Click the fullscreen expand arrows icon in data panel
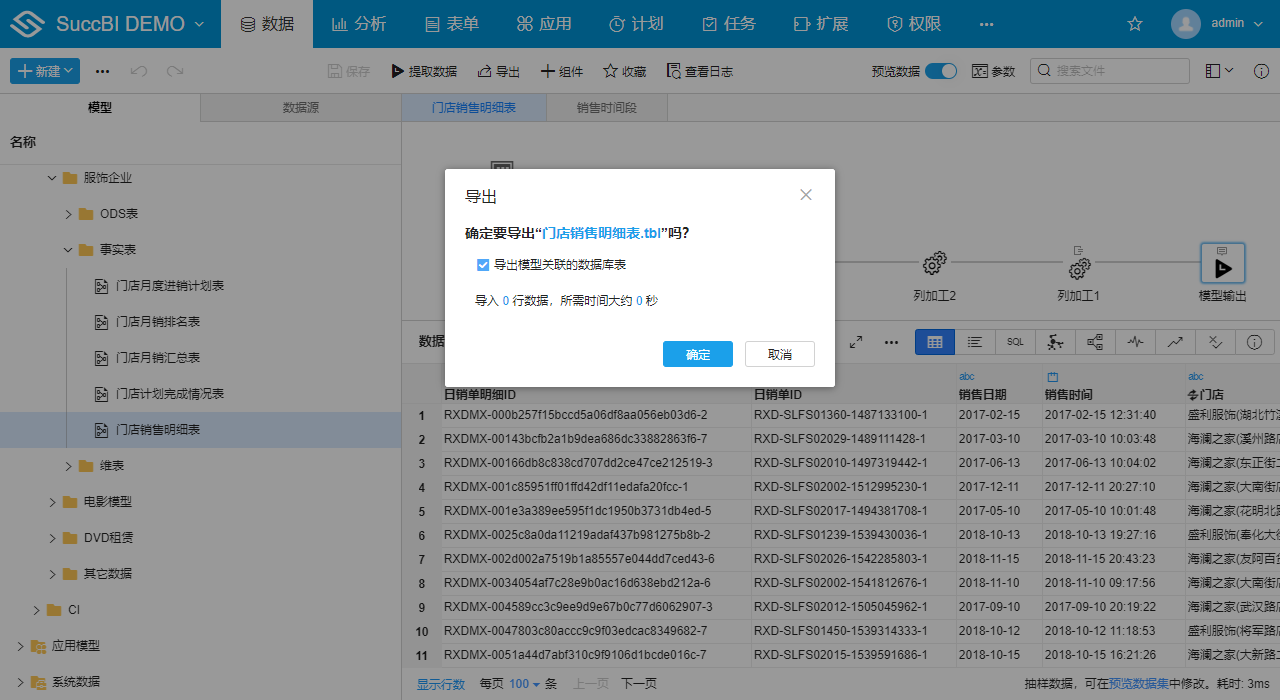Image resolution: width=1280 pixels, height=700 pixels. (x=855, y=342)
